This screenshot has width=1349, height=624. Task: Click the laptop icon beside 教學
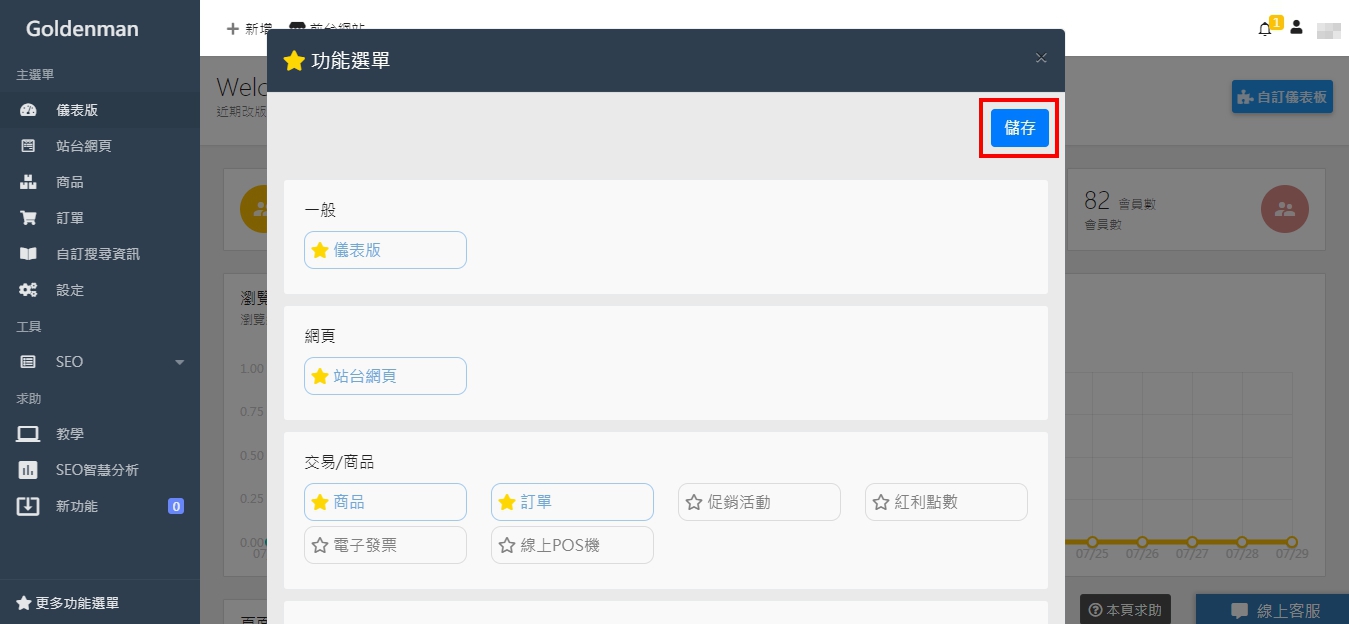click(x=28, y=434)
